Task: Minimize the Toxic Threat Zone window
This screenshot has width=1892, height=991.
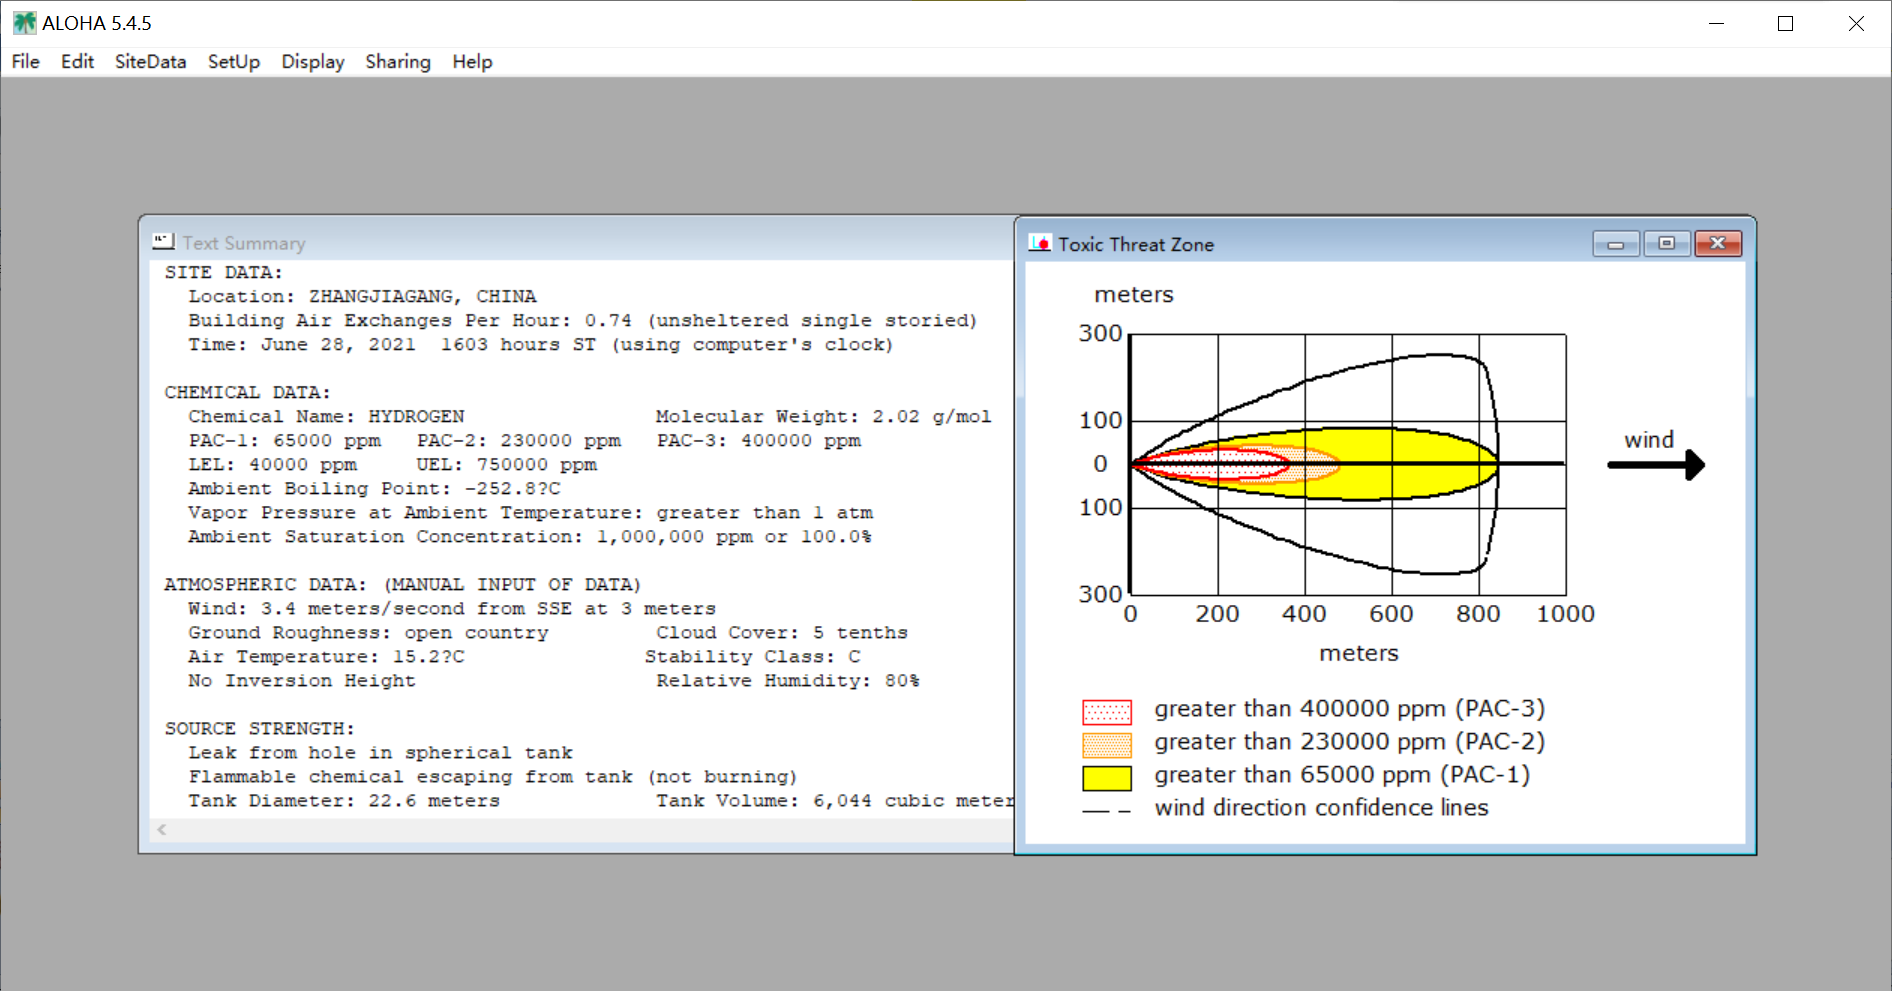Action: pyautogui.click(x=1616, y=244)
